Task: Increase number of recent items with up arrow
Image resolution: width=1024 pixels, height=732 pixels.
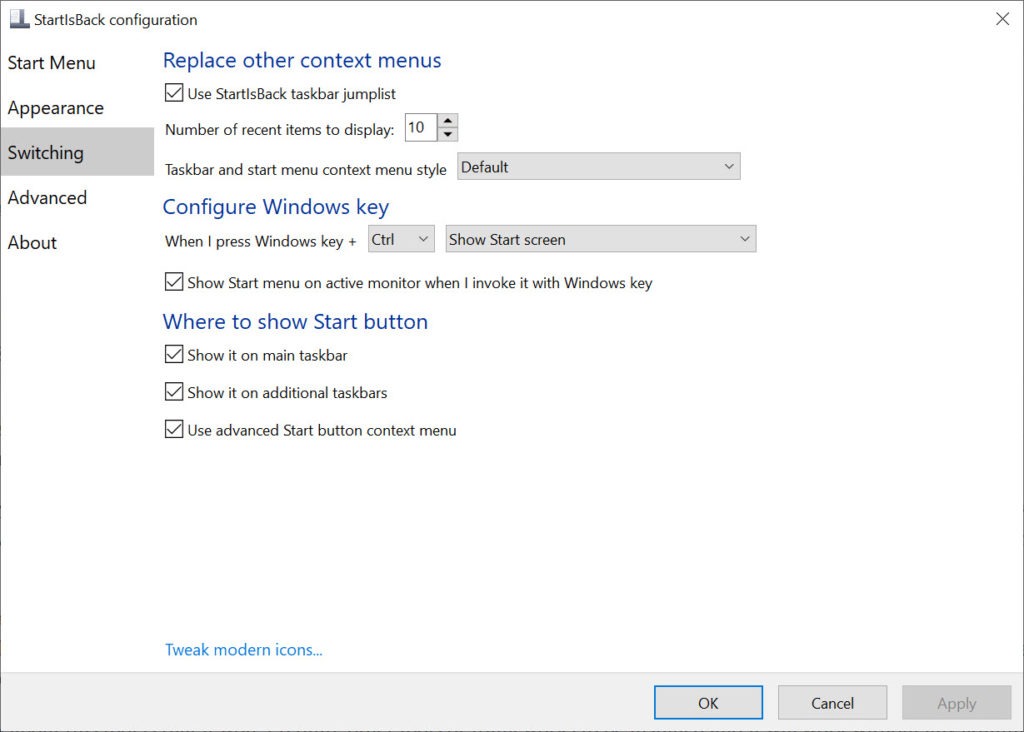Action: [447, 121]
